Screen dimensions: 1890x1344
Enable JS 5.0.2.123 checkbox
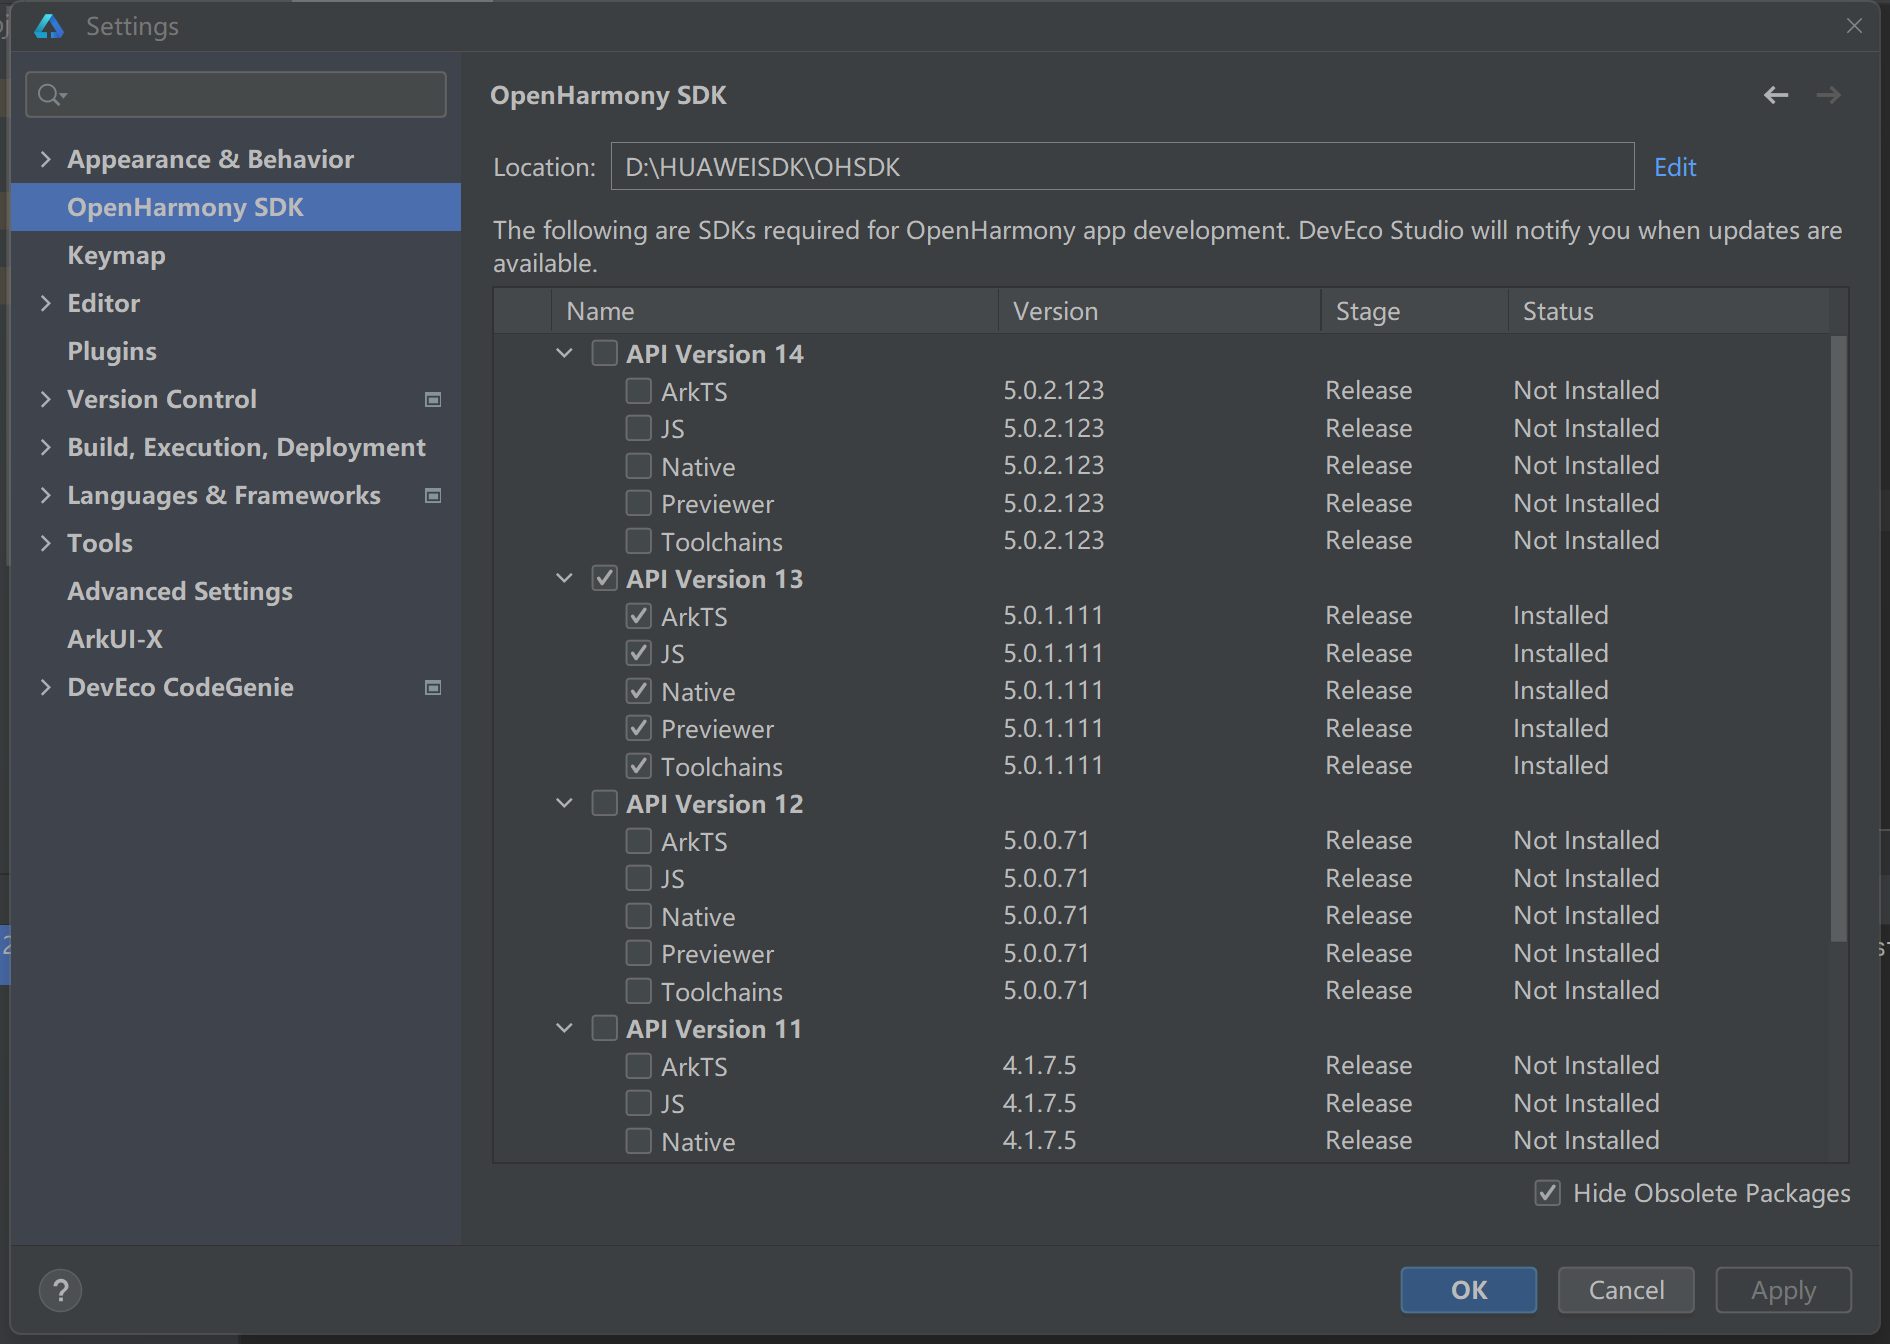(x=638, y=428)
